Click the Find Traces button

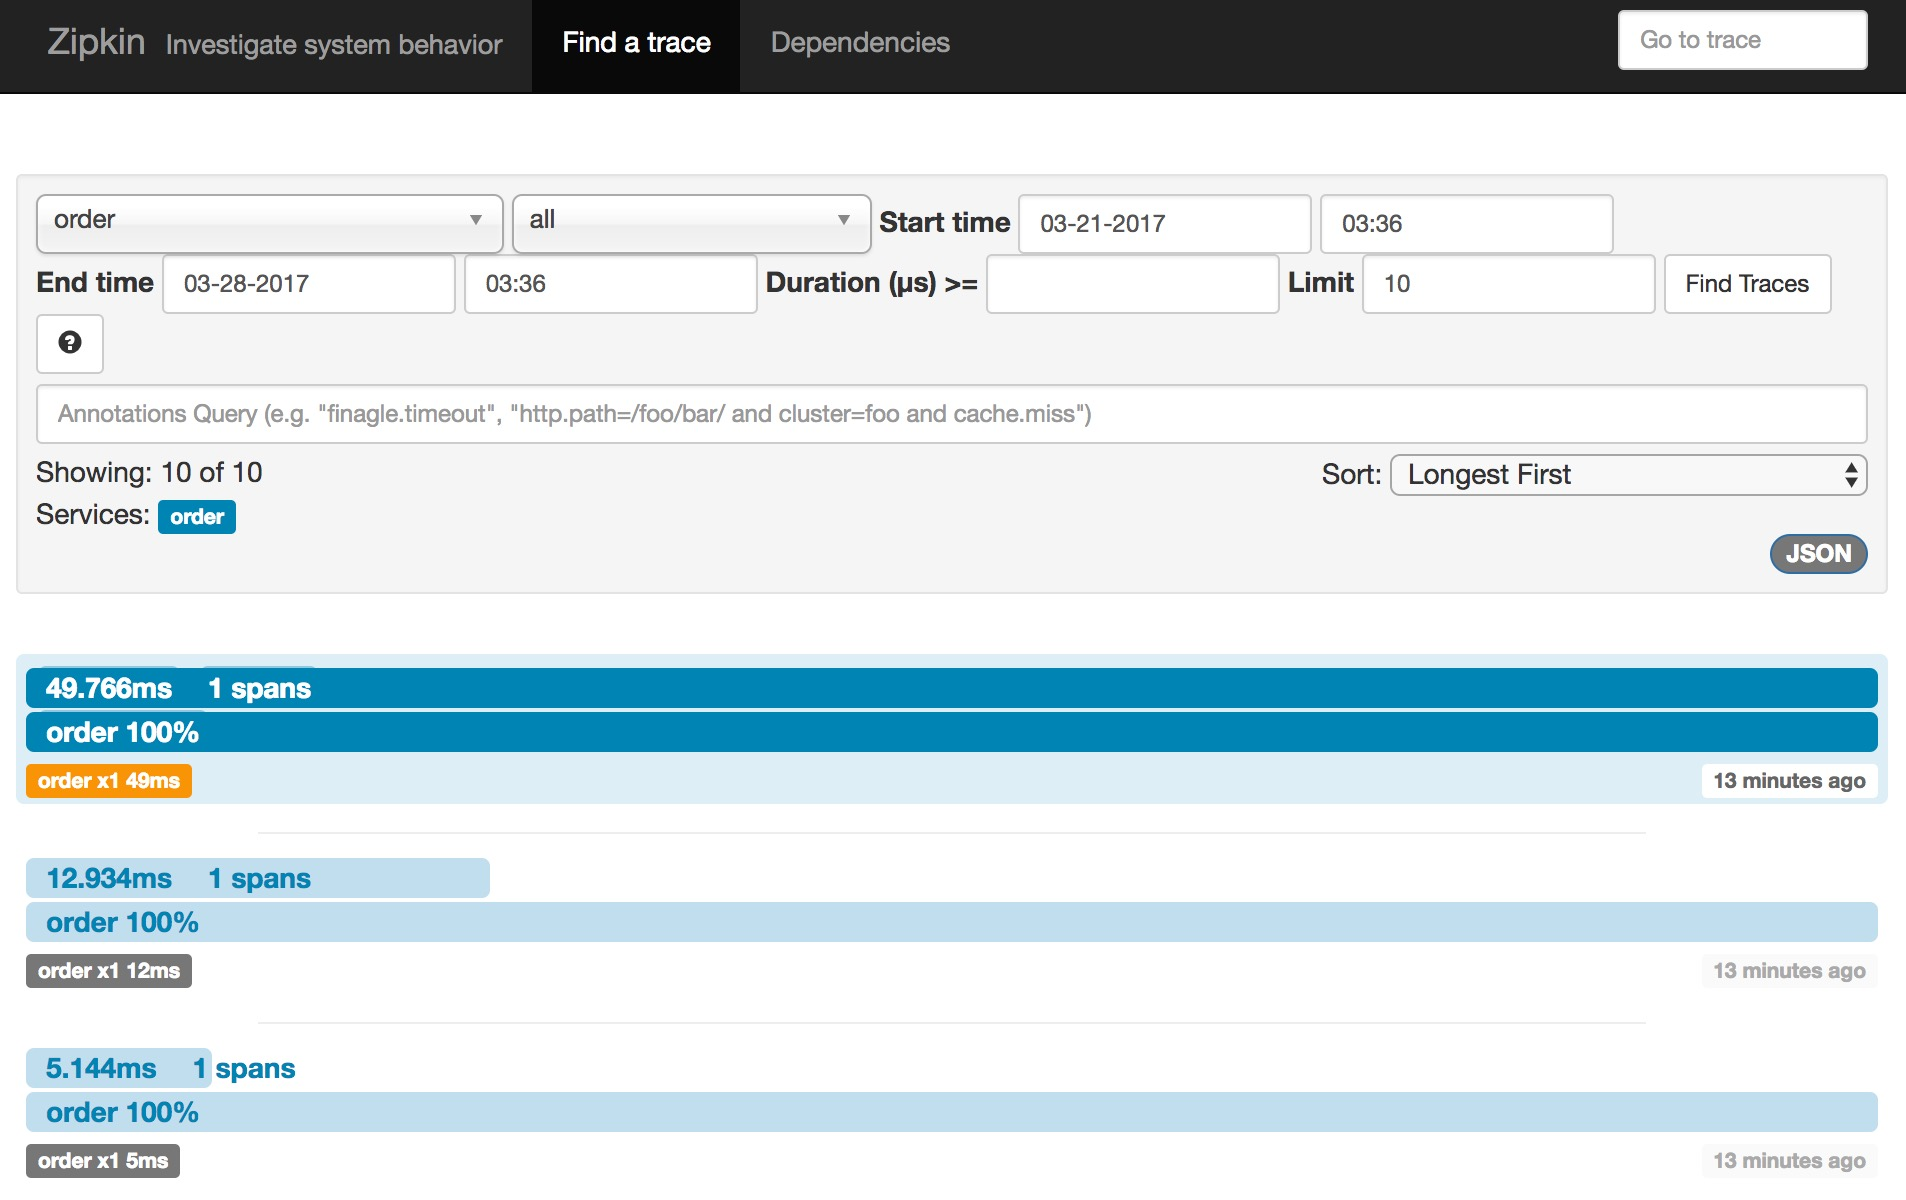(1747, 284)
